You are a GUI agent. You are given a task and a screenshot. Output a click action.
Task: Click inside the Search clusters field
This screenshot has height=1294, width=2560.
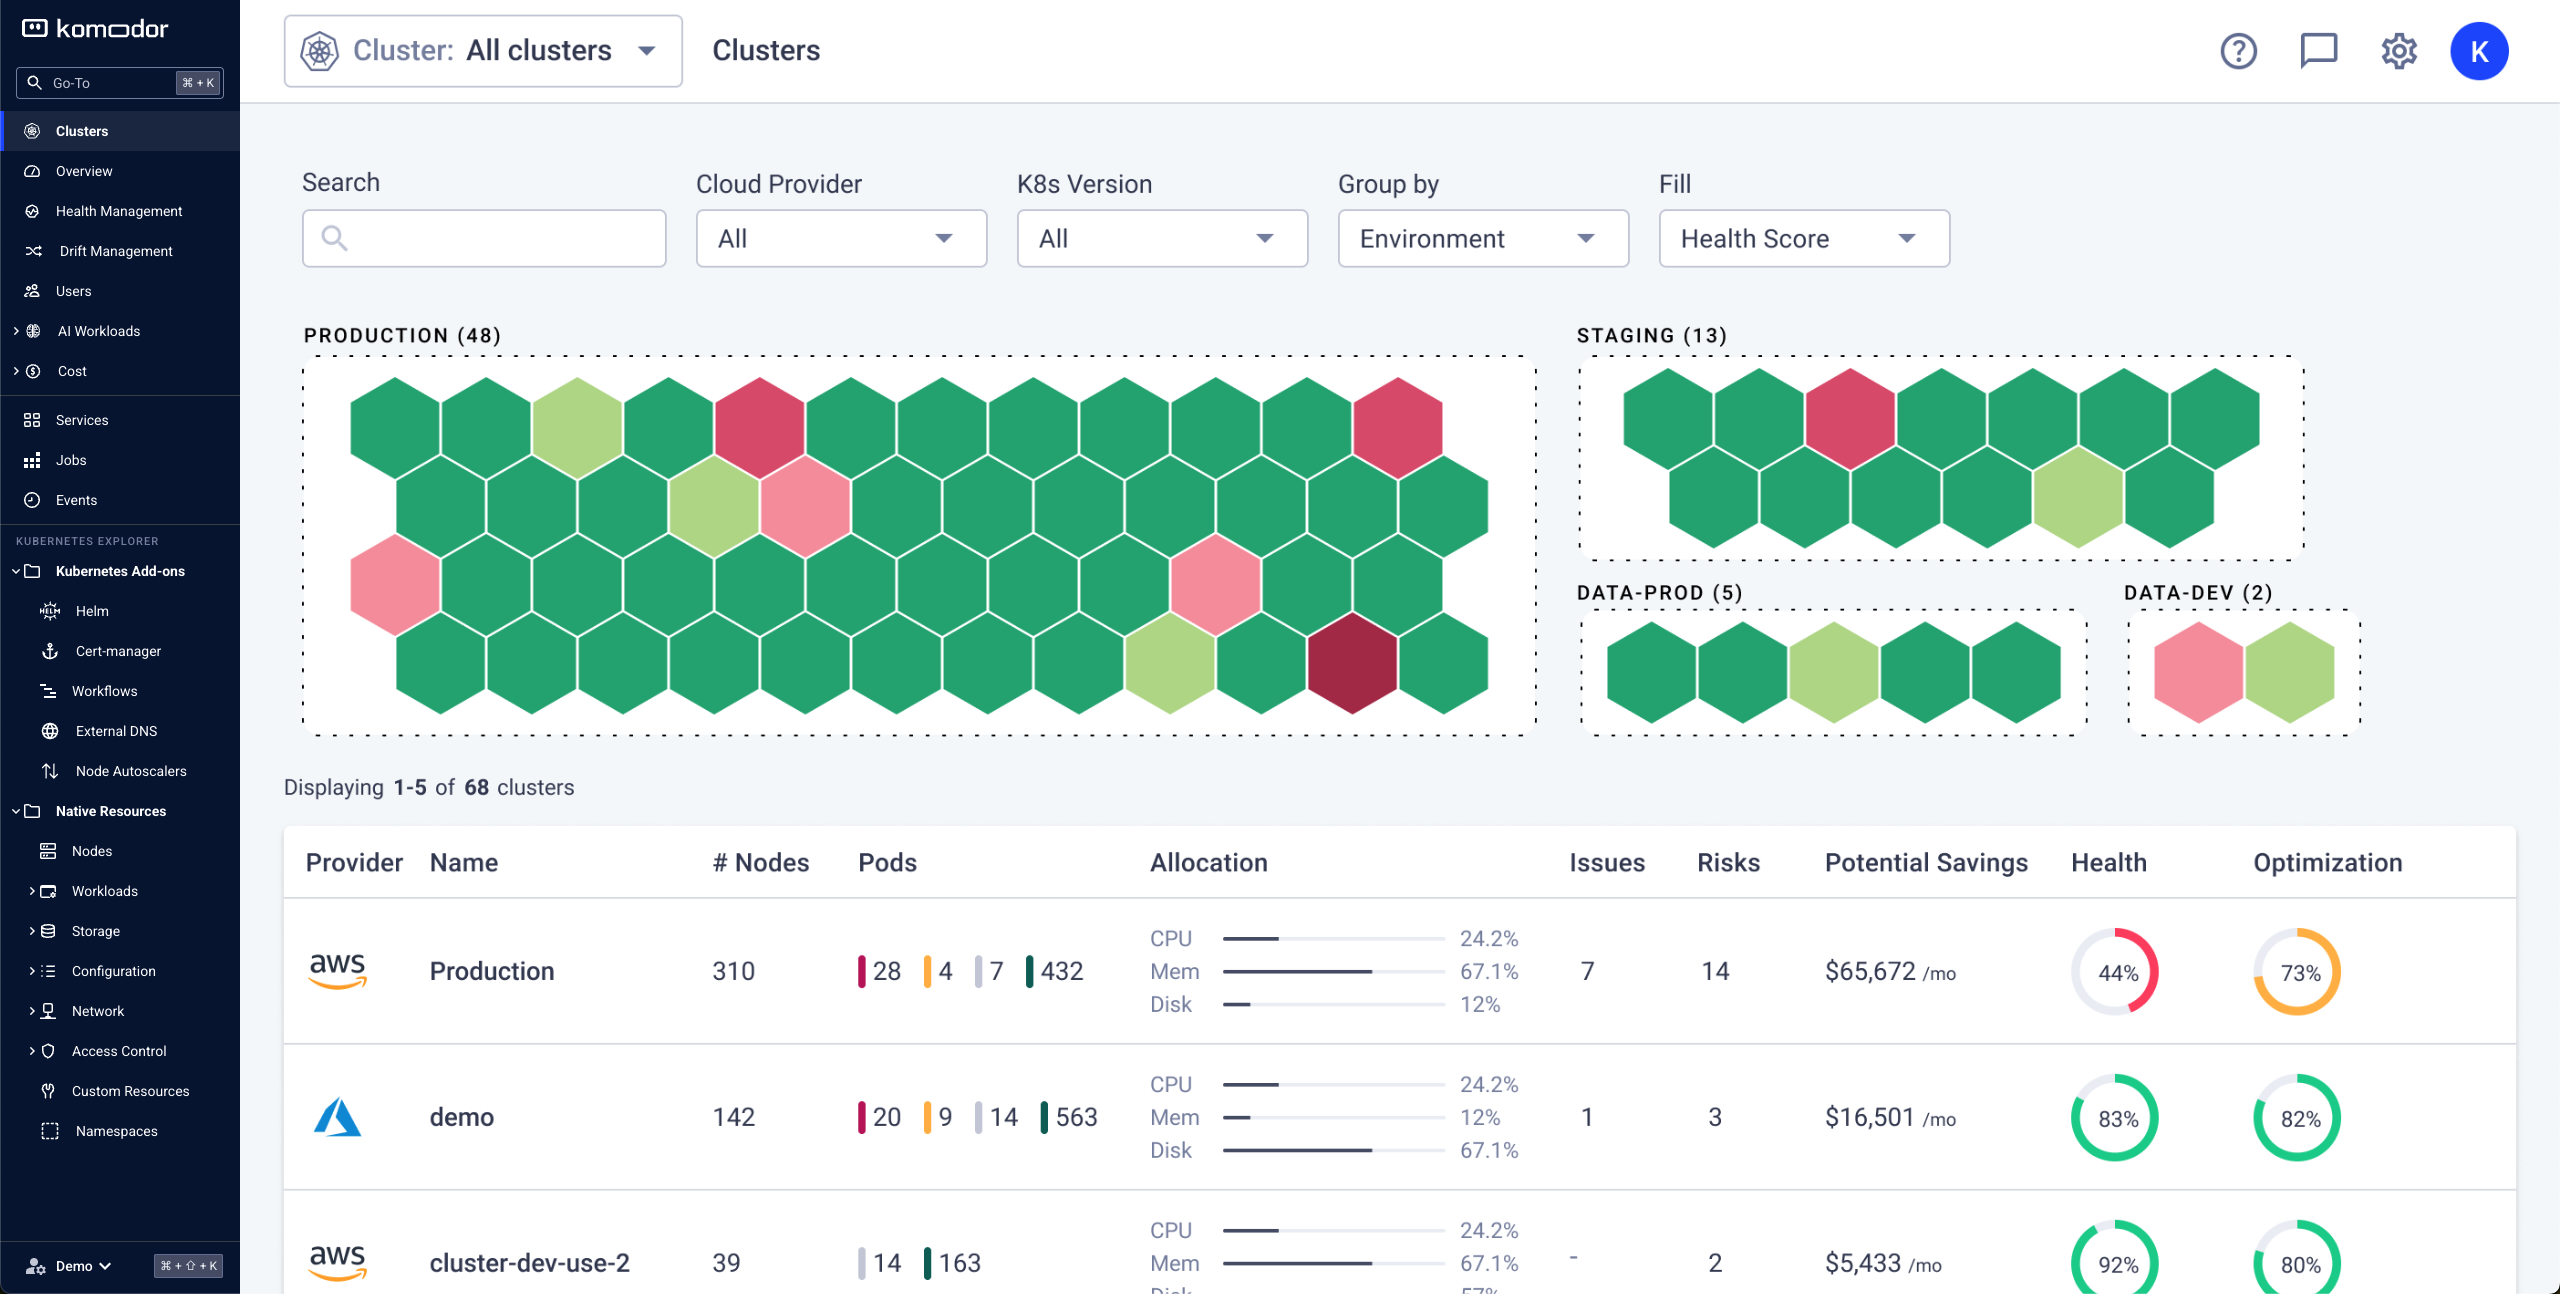click(484, 238)
